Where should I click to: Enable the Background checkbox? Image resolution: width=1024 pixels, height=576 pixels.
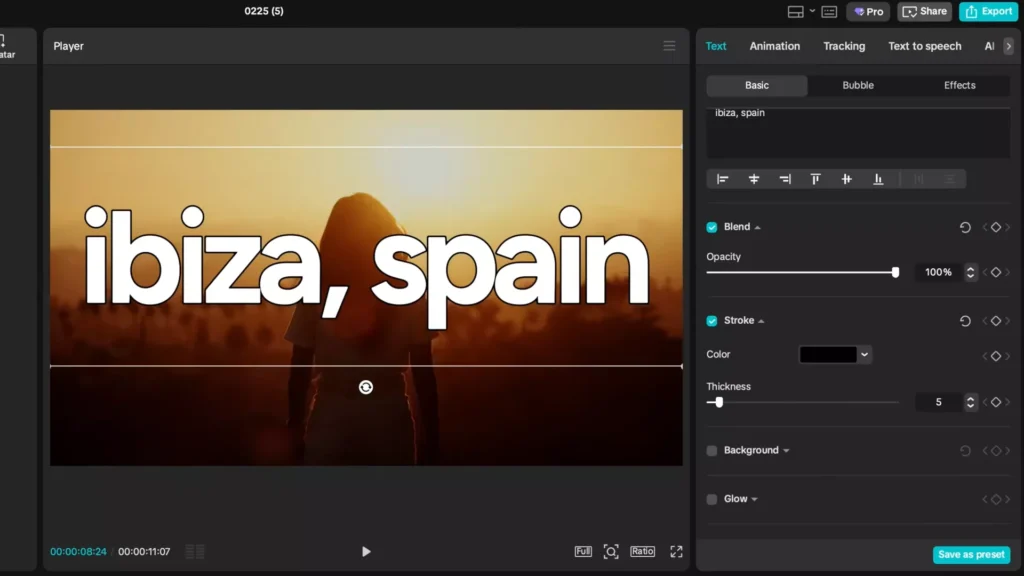712,451
